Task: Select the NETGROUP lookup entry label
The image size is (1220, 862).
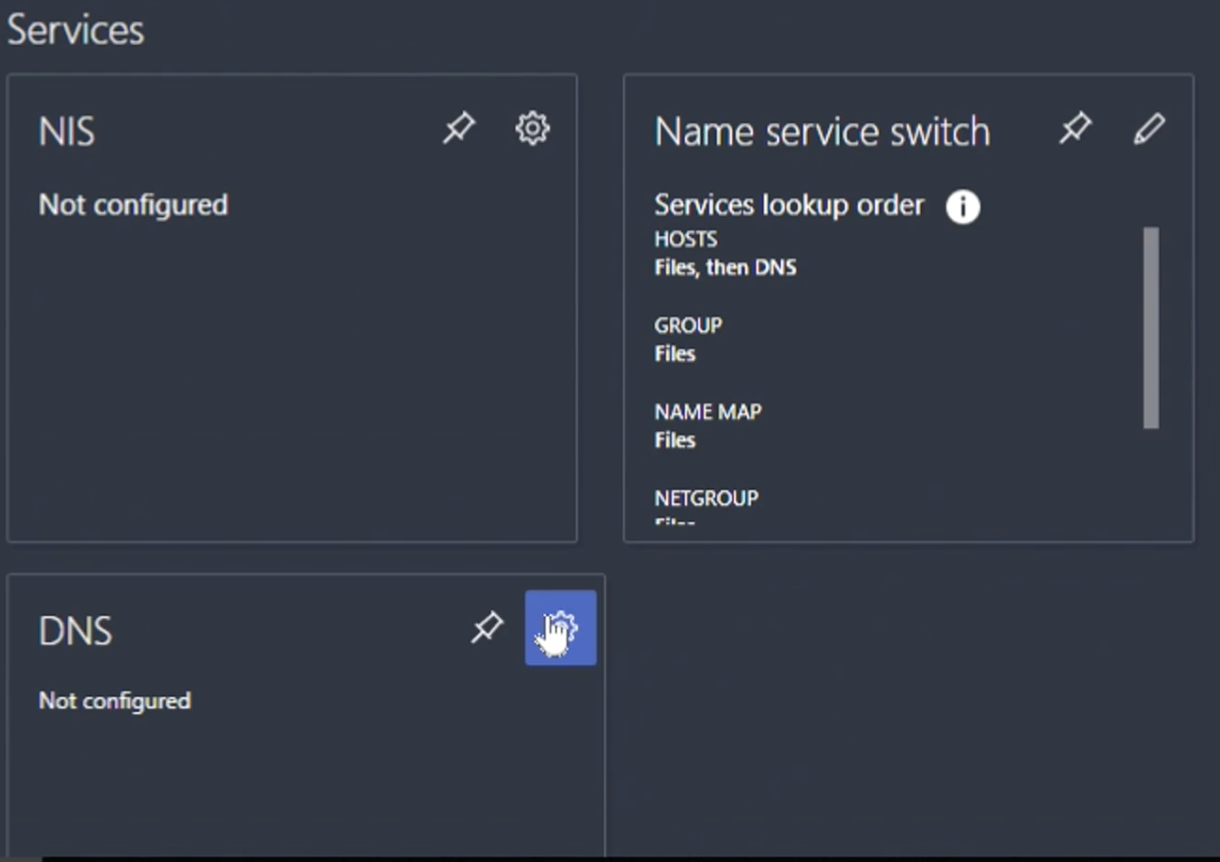Action: pos(706,498)
